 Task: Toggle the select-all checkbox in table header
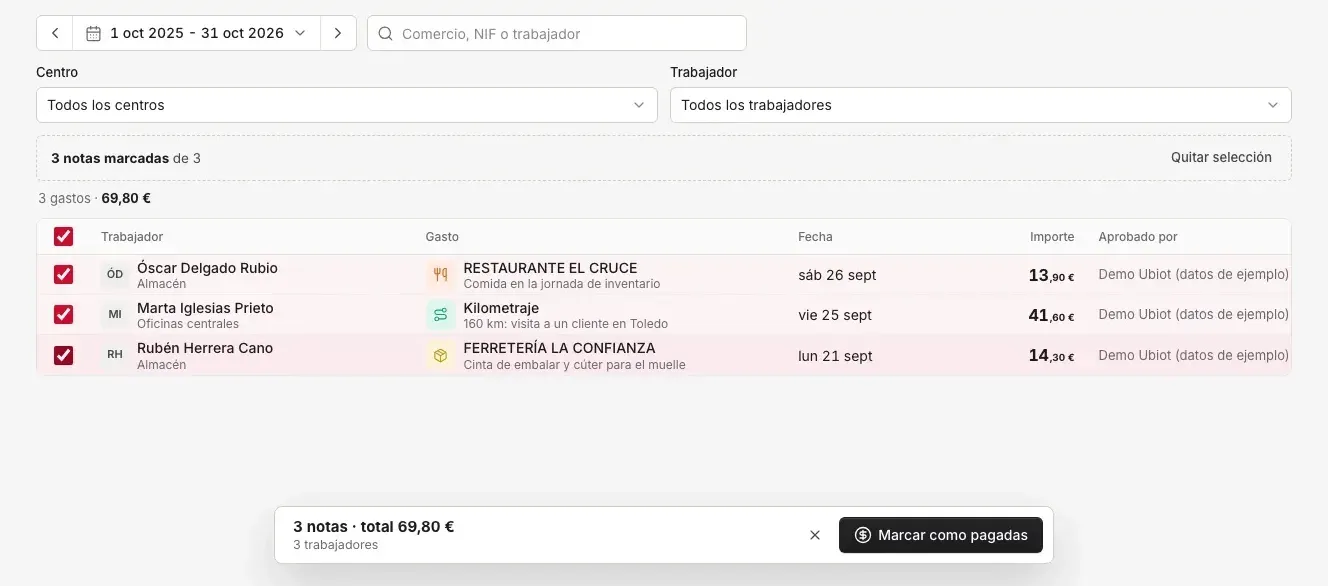pyautogui.click(x=63, y=237)
